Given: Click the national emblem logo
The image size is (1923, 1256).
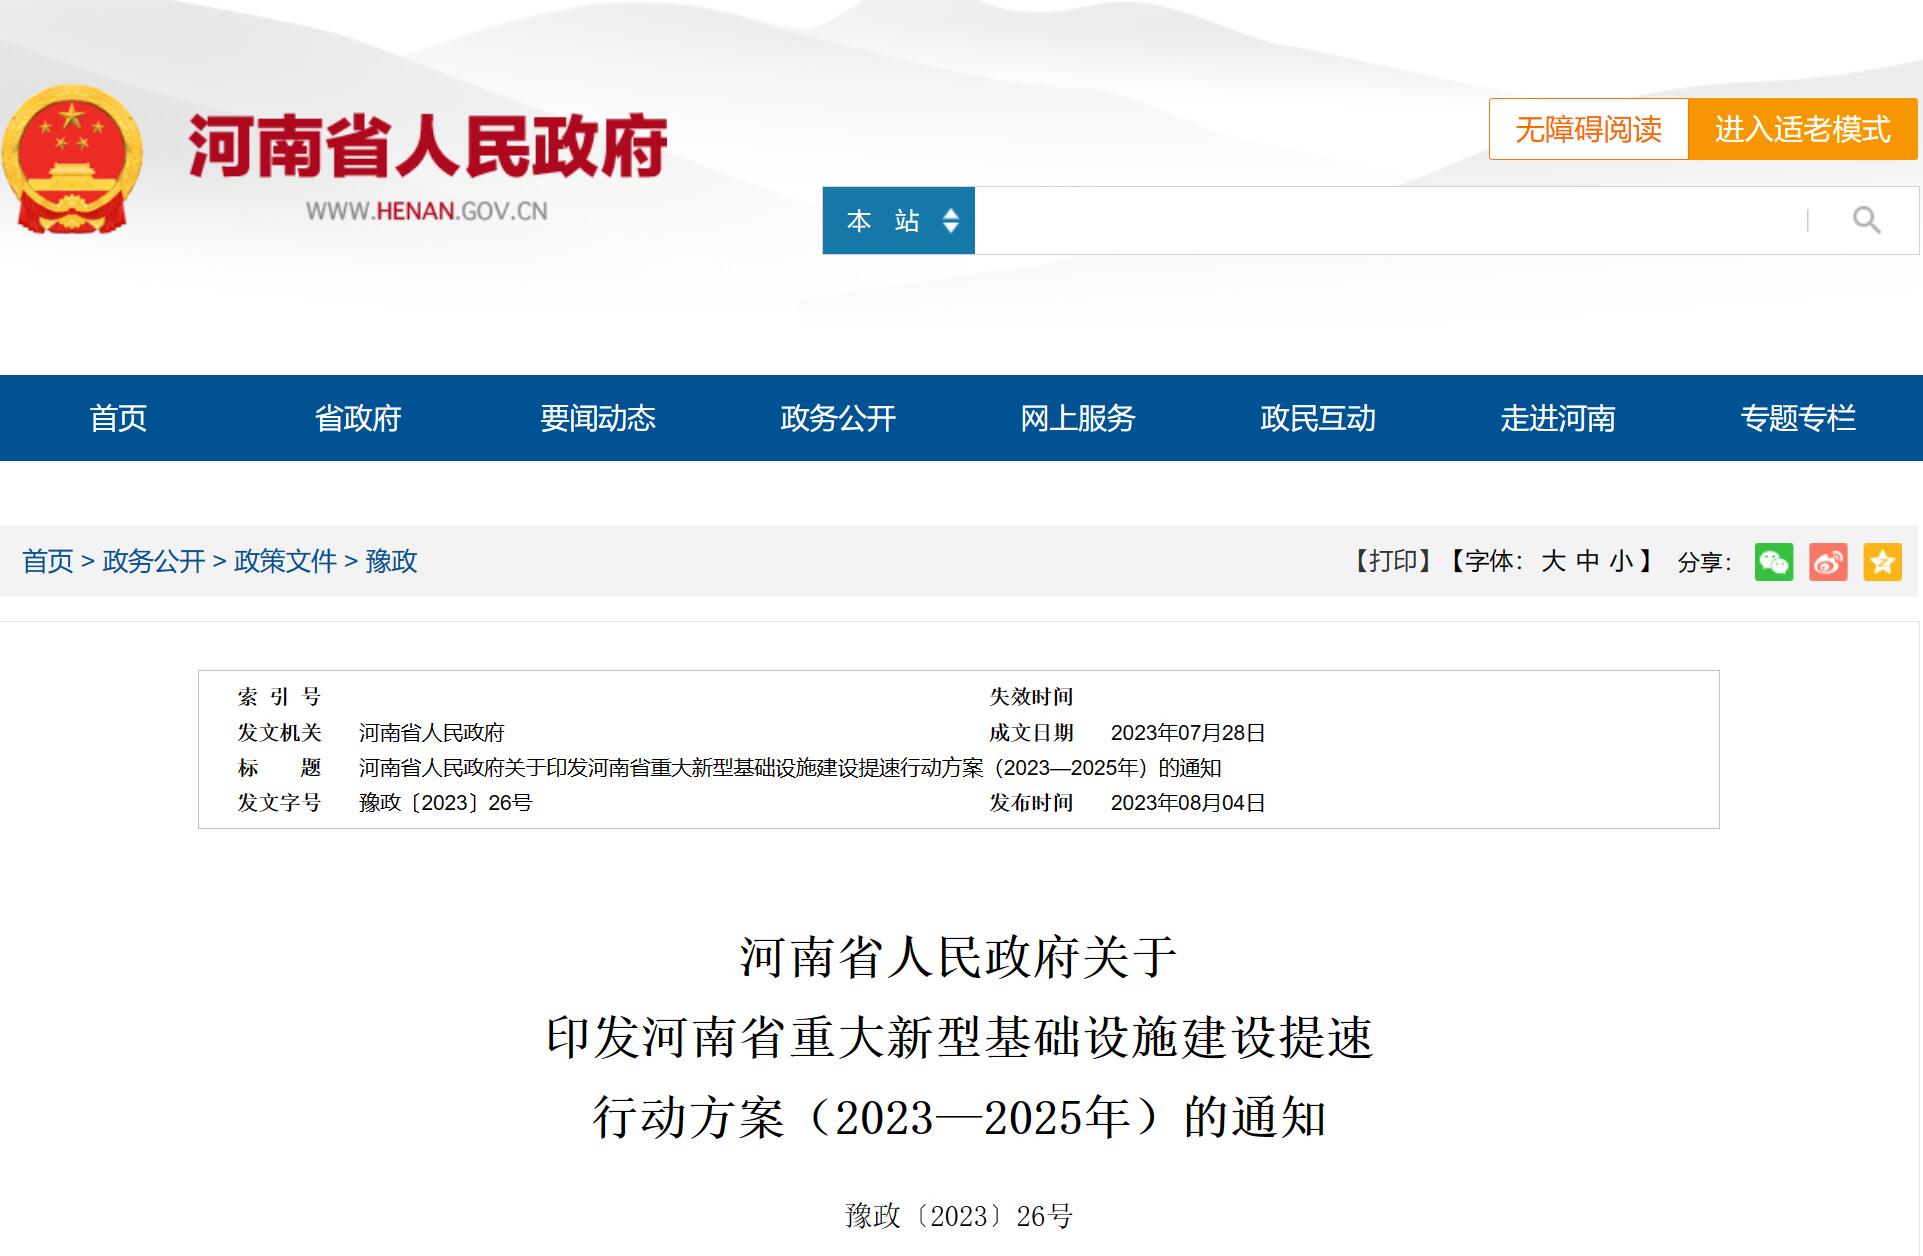Looking at the screenshot, I should pos(71,160).
